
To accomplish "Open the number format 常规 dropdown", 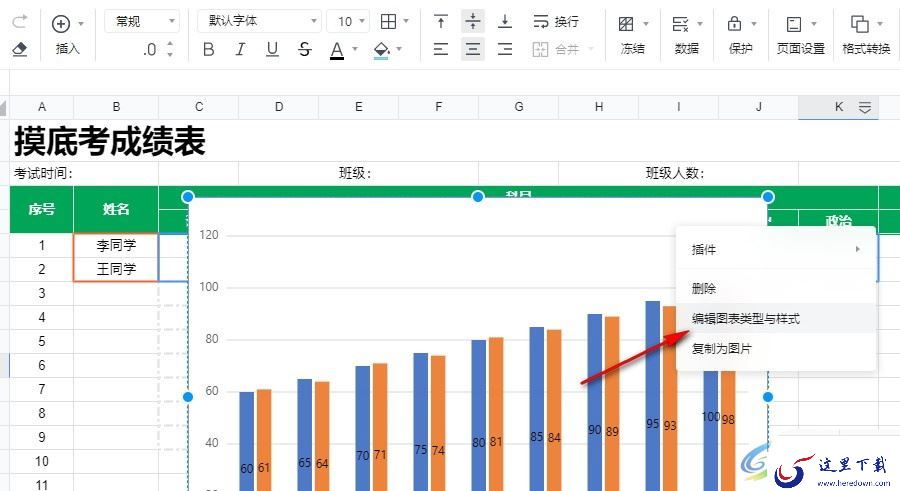I will (x=142, y=22).
